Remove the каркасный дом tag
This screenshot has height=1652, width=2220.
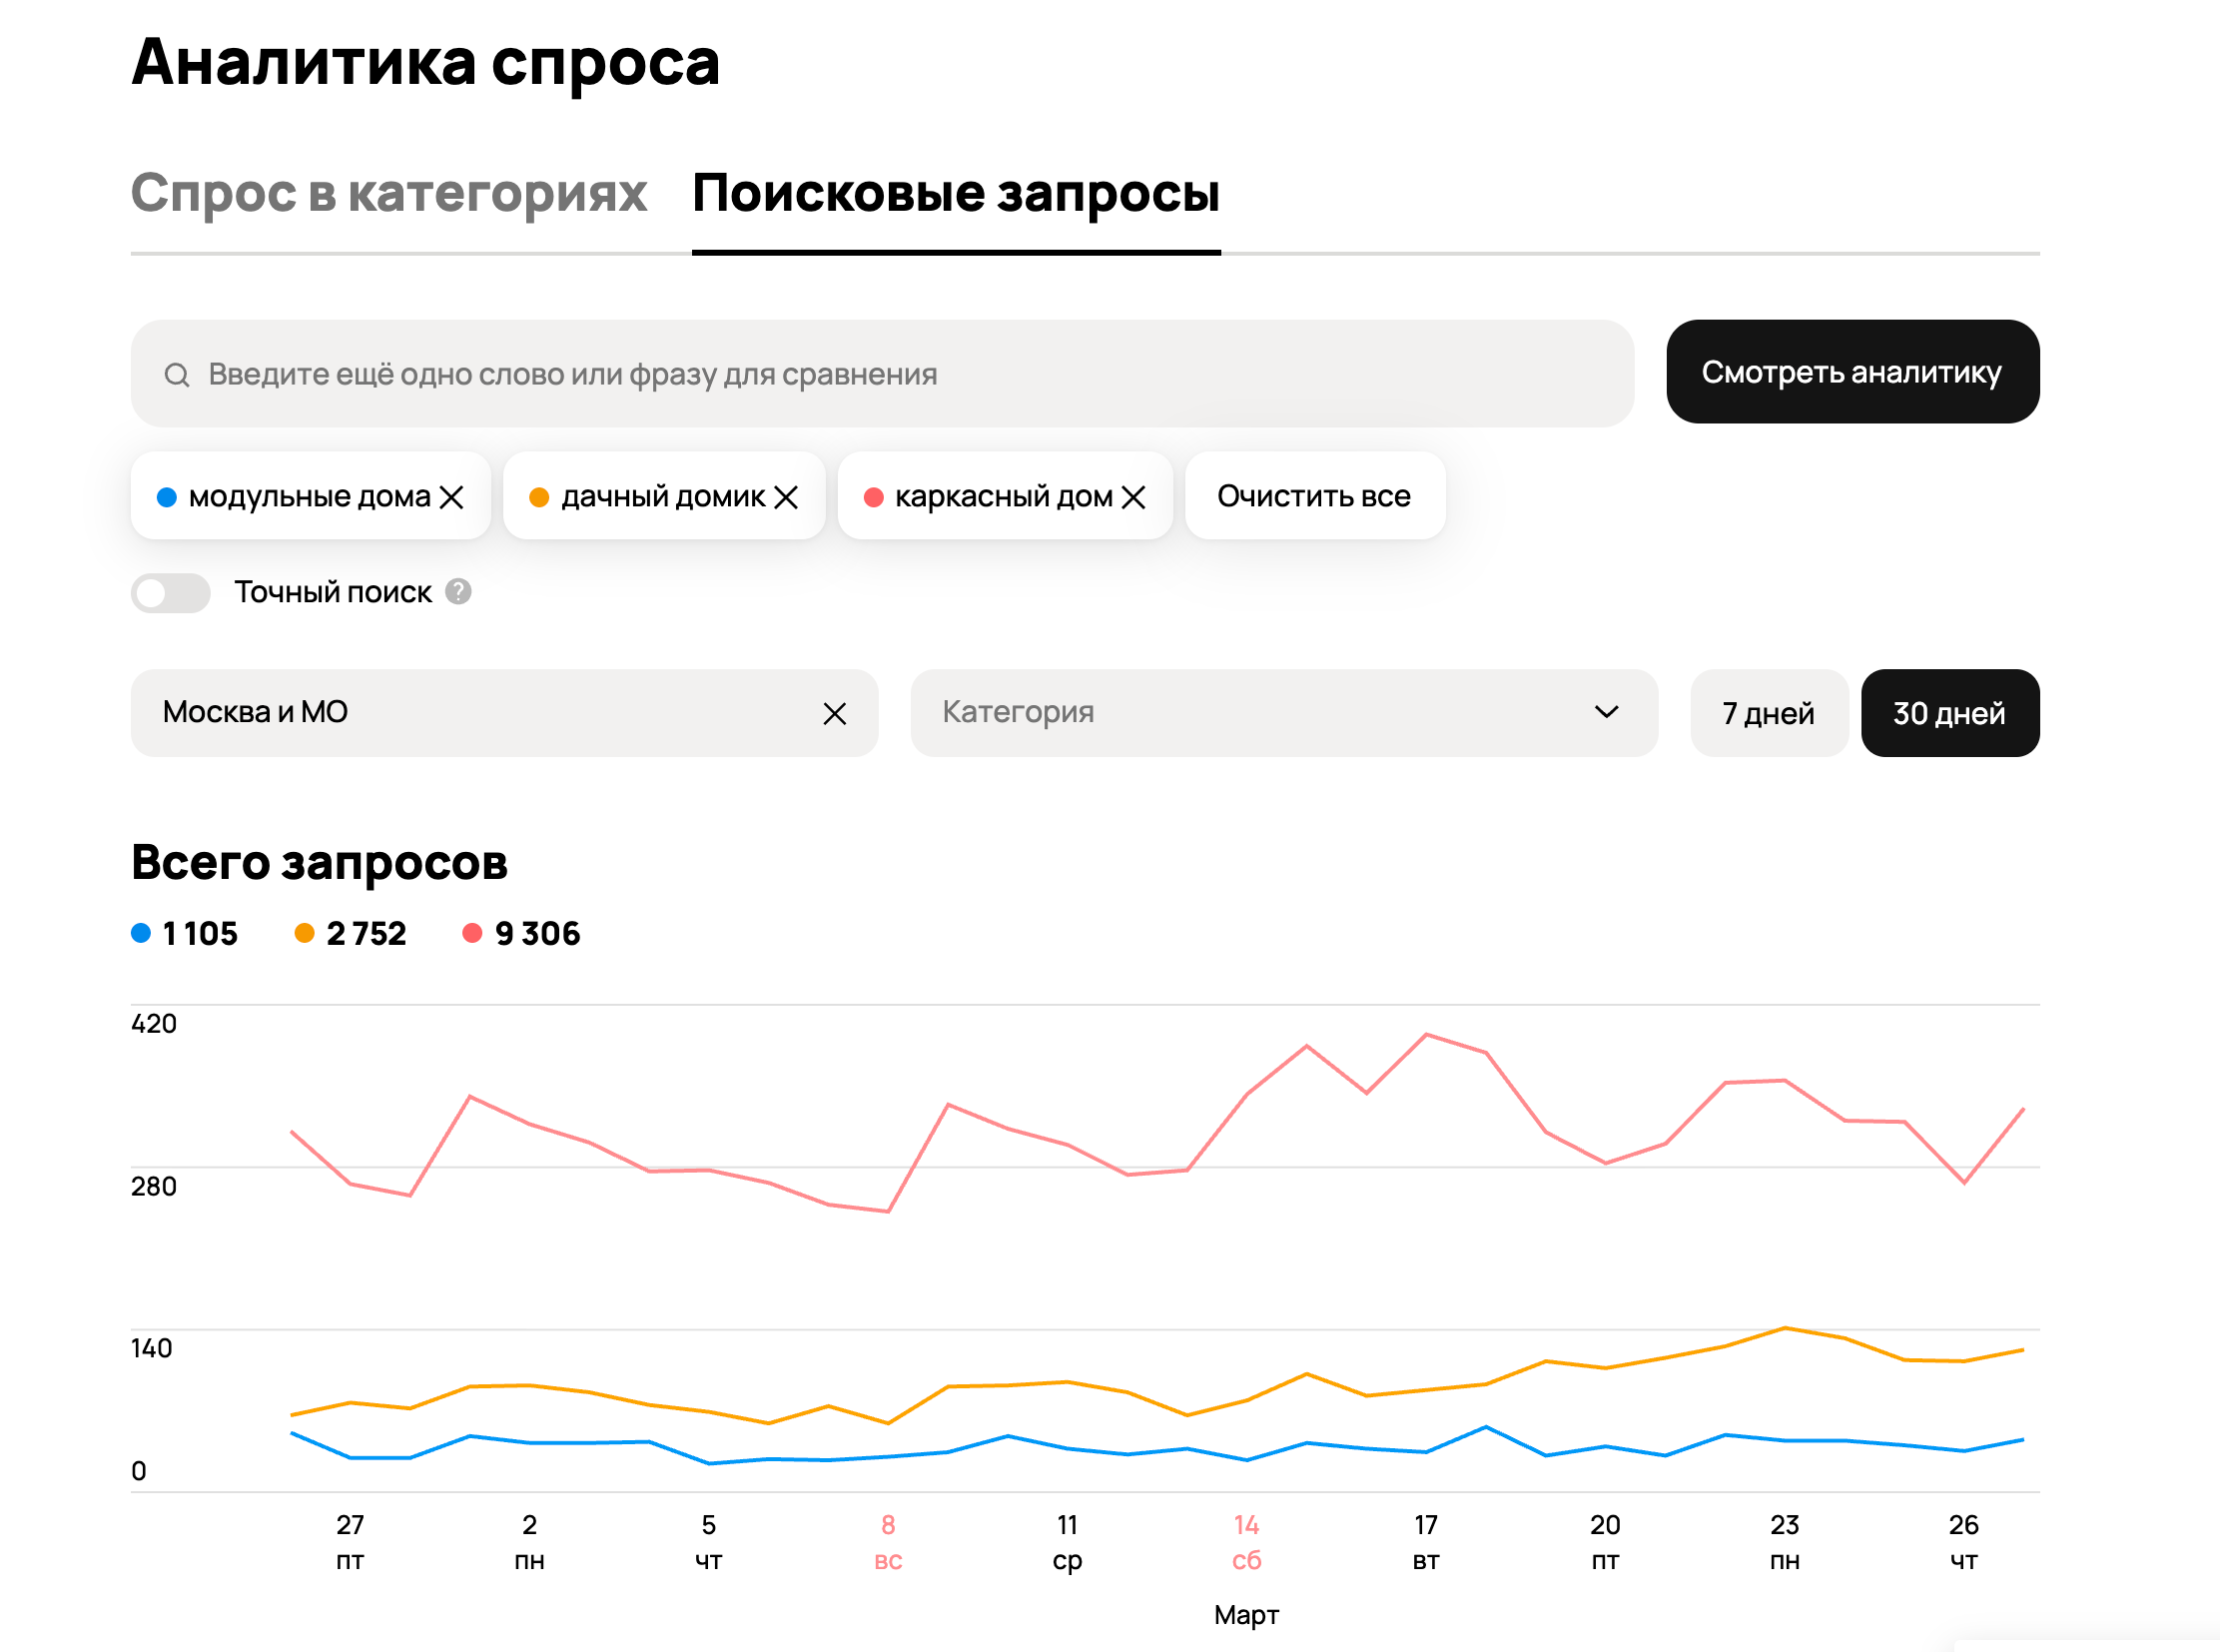[1133, 497]
